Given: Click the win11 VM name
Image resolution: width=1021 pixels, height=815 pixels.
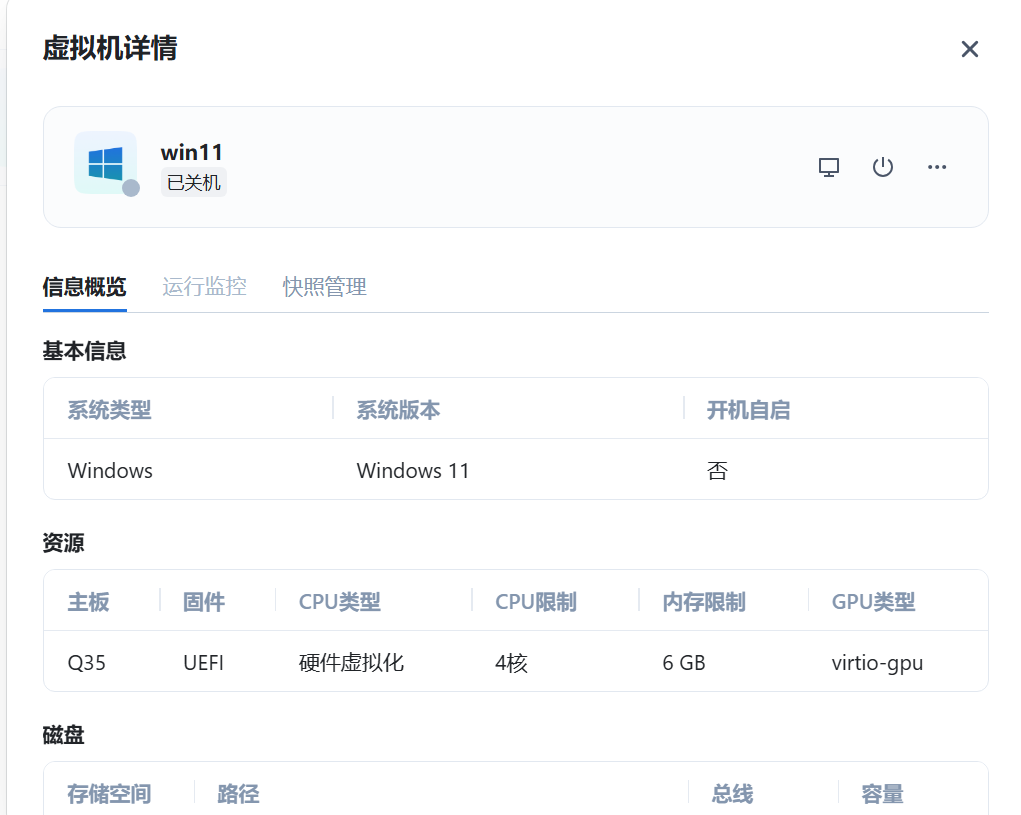Looking at the screenshot, I should tap(191, 152).
